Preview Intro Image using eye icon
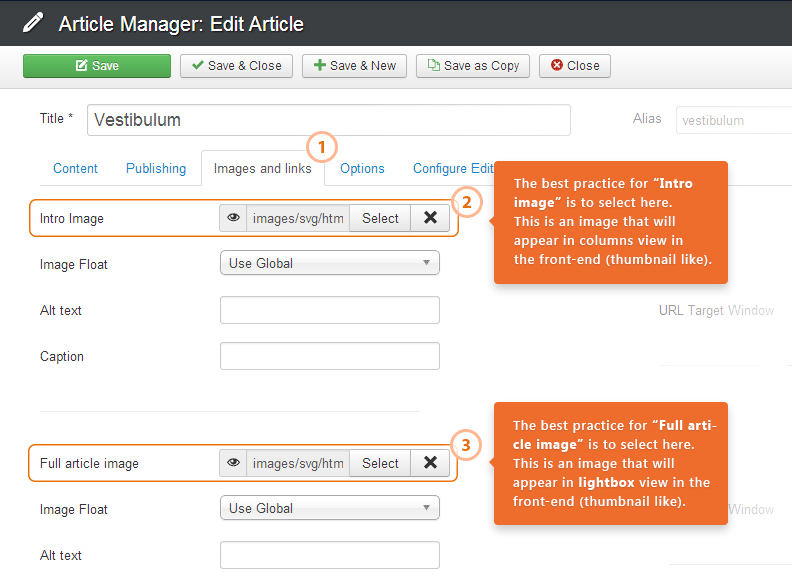Screen dimensions: 792x577 click(x=233, y=218)
